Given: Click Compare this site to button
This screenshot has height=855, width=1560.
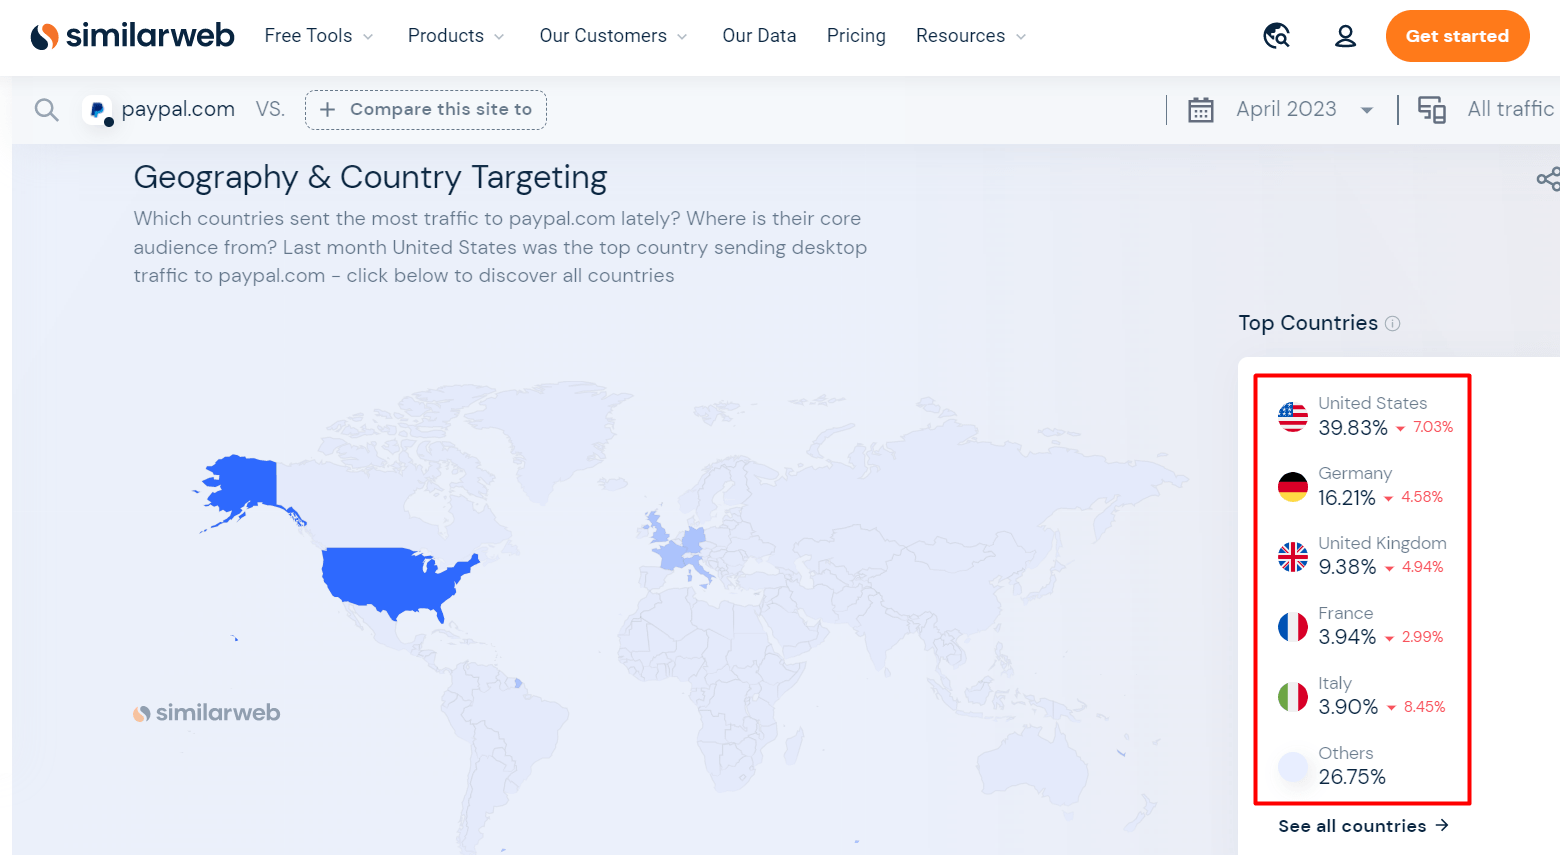Looking at the screenshot, I should coord(426,109).
